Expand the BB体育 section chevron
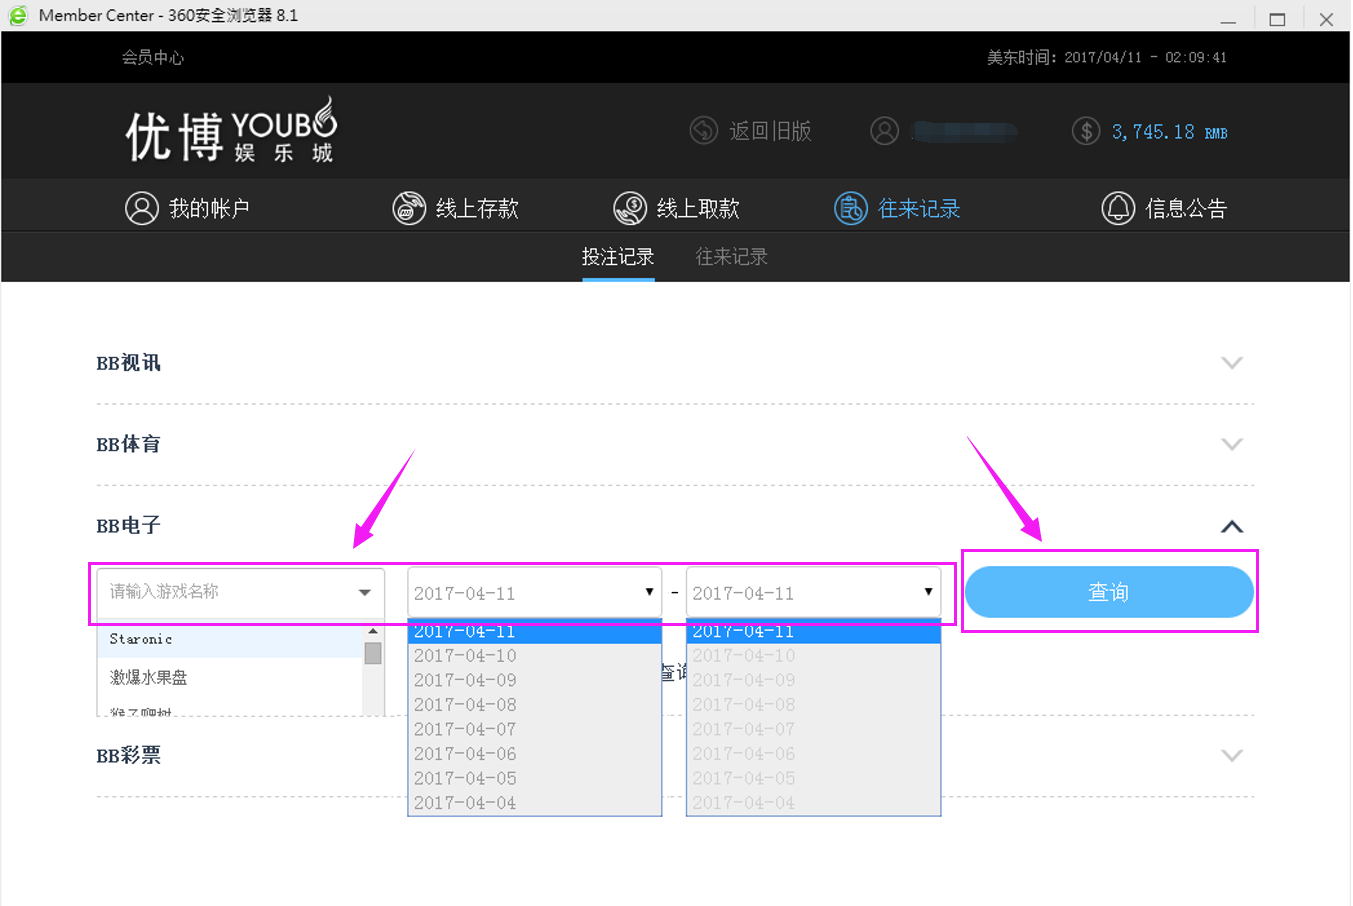The height and width of the screenshot is (906, 1353). (x=1232, y=444)
